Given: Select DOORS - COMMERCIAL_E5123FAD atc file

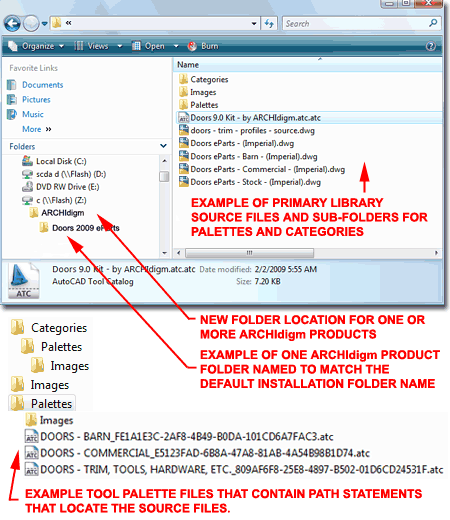Looking at the screenshot, I should click(205, 453).
